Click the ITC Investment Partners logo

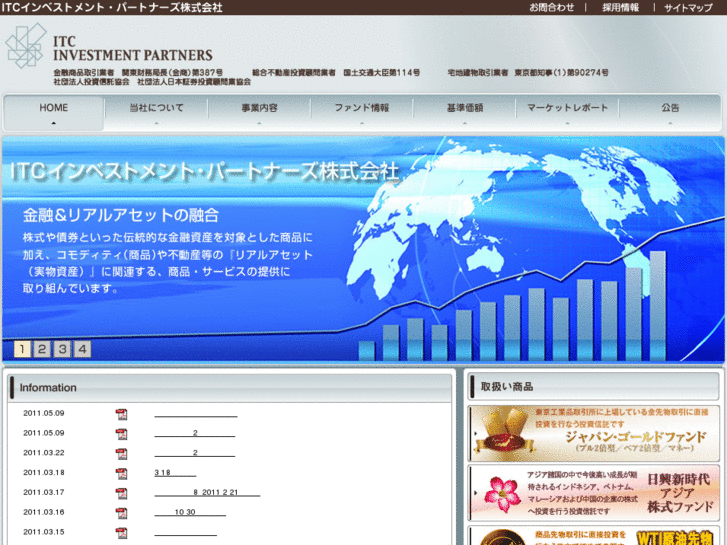pyautogui.click(x=109, y=46)
